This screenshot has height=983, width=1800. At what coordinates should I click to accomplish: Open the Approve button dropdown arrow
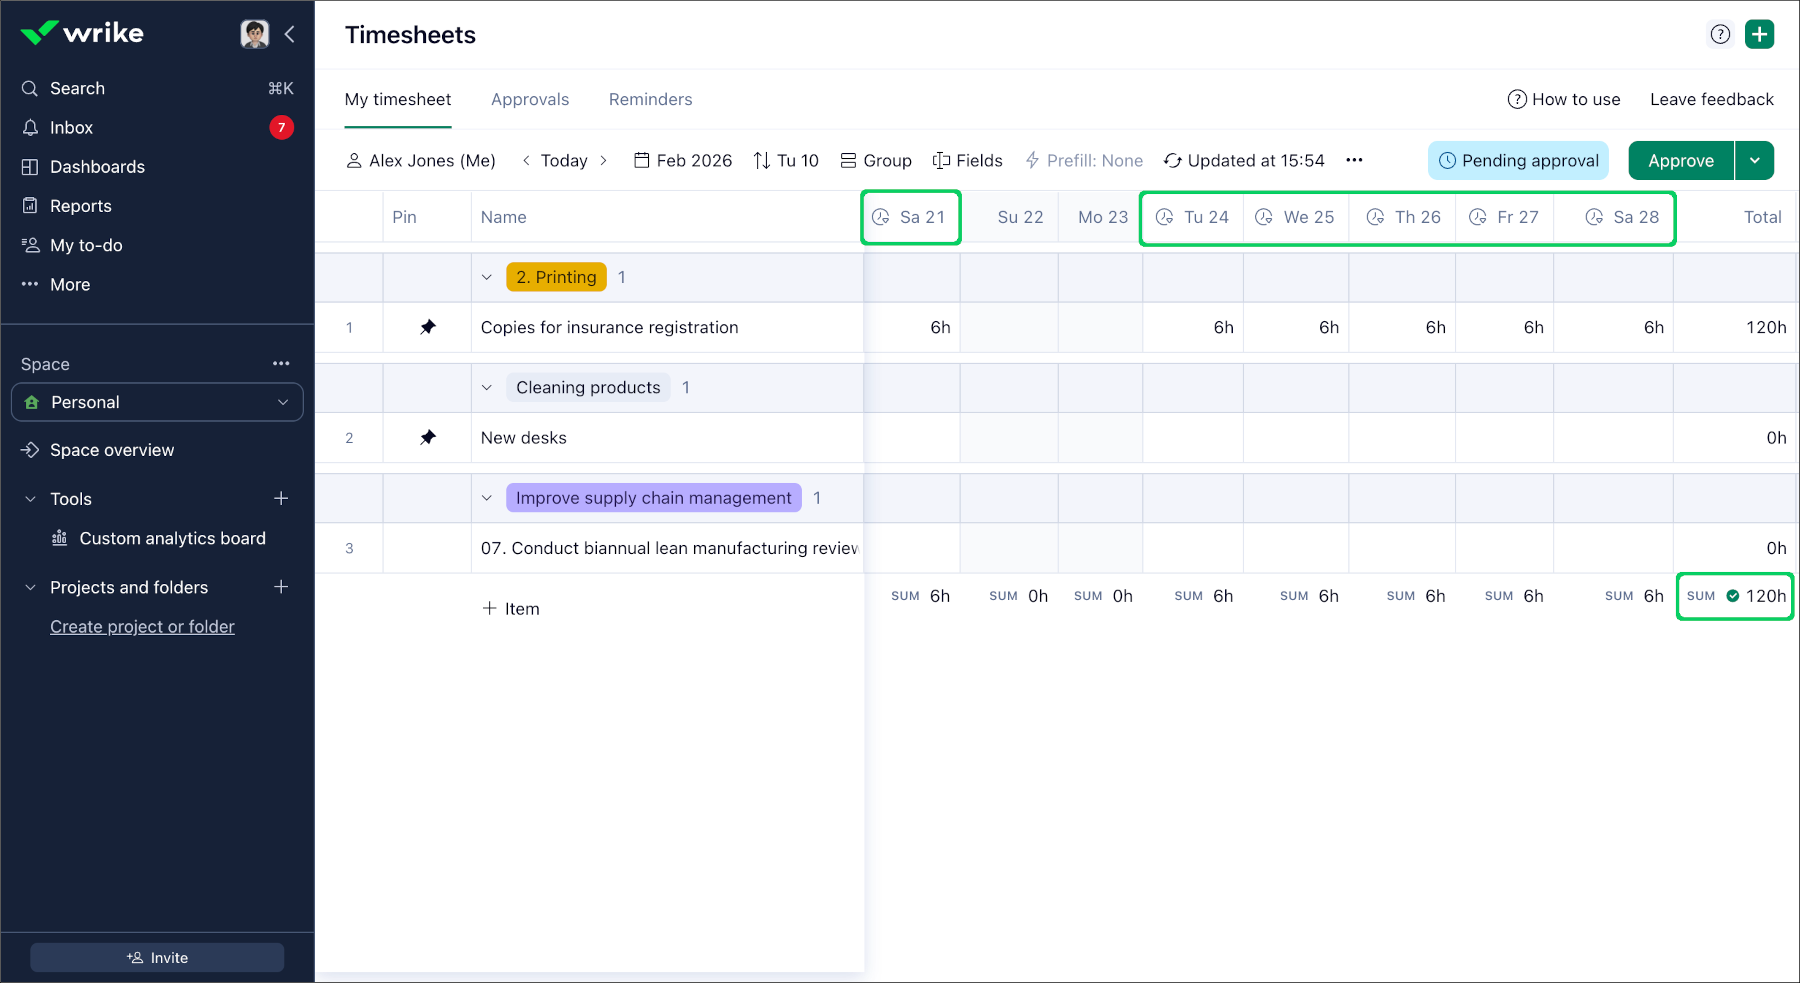(x=1754, y=160)
